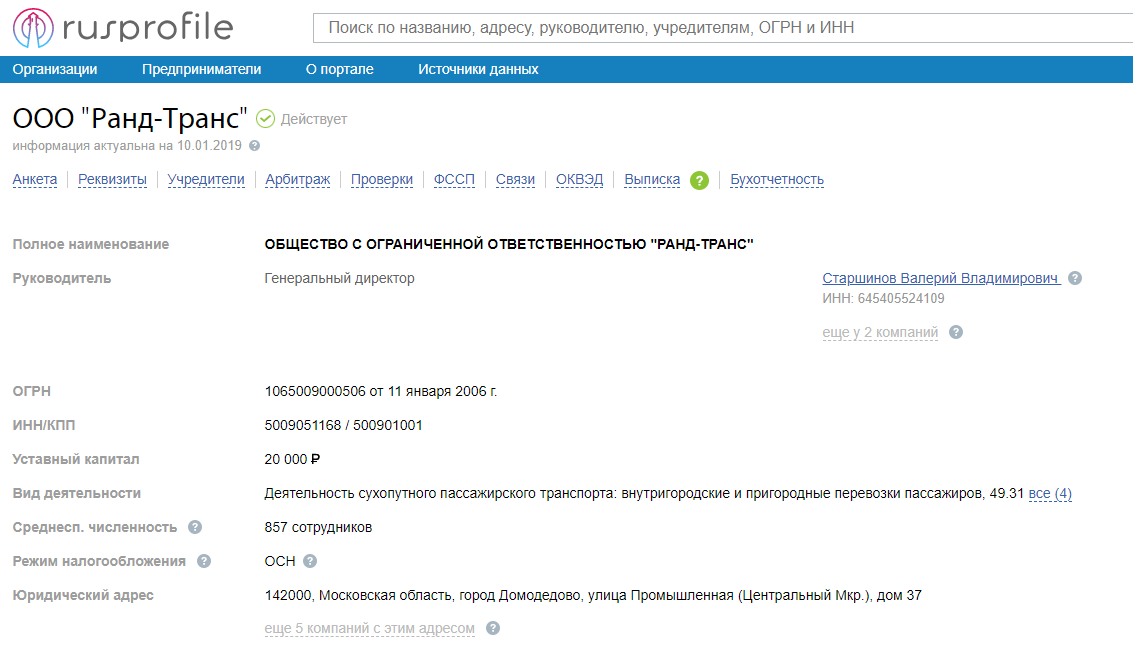Open help icon next to actualization date

click(x=254, y=146)
